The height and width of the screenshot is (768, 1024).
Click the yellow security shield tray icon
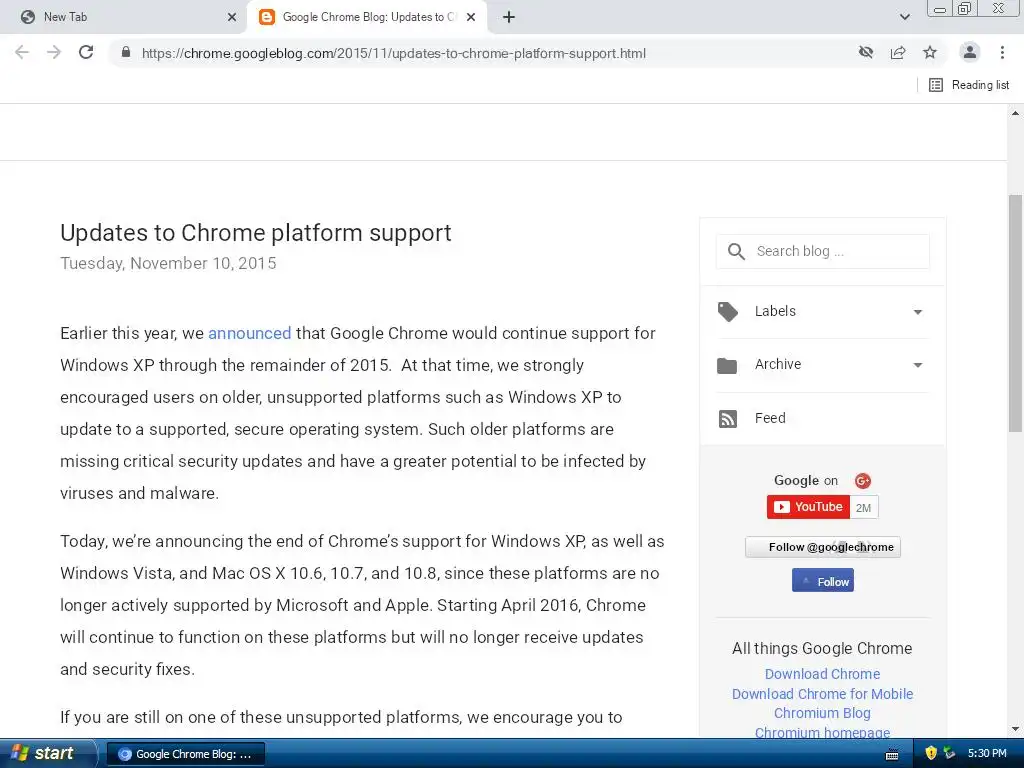pos(931,753)
